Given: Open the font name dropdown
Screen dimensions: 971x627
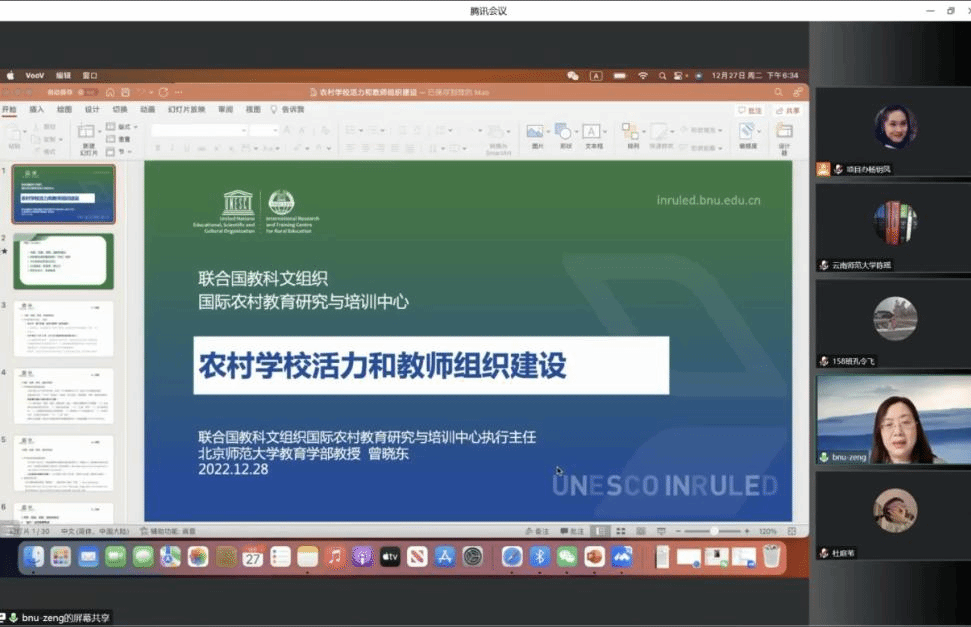Looking at the screenshot, I should [199, 130].
